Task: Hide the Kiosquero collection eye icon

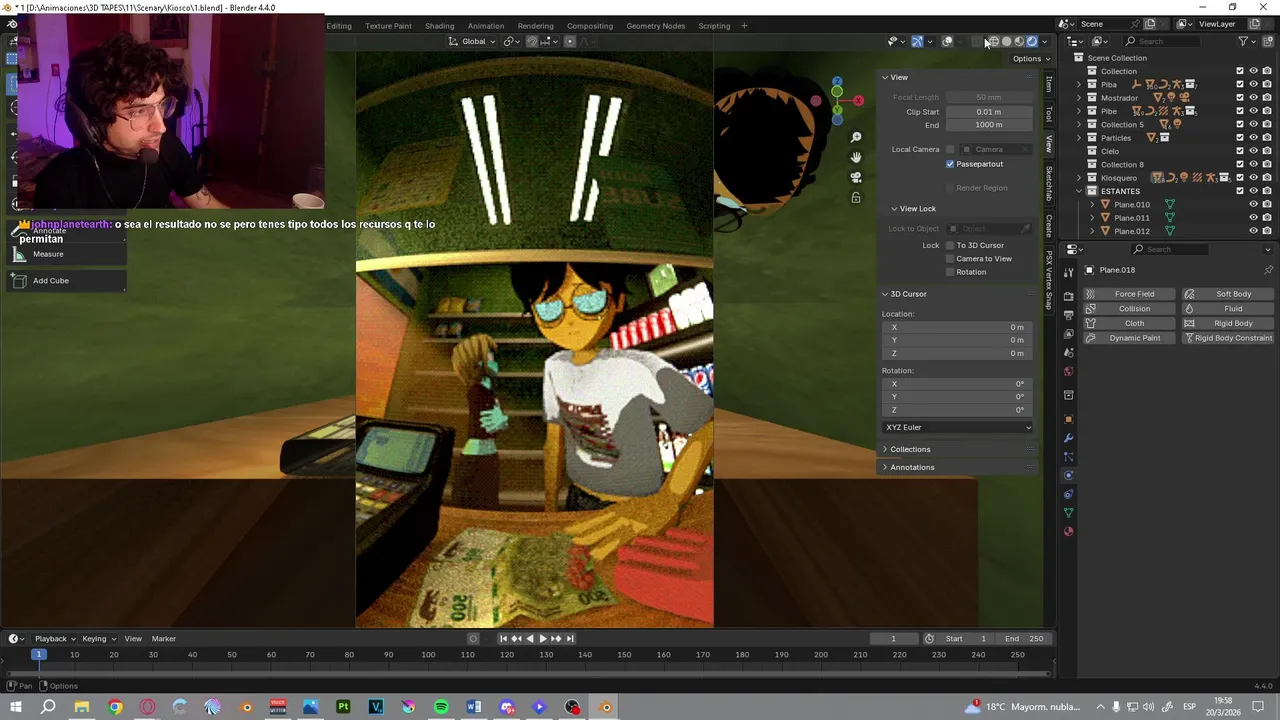Action: 1254,177
